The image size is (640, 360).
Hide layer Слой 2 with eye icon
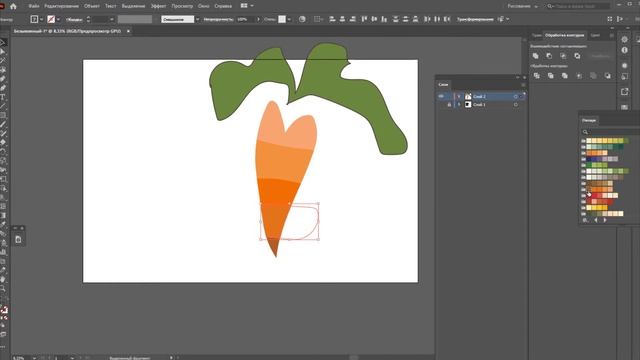[441, 96]
